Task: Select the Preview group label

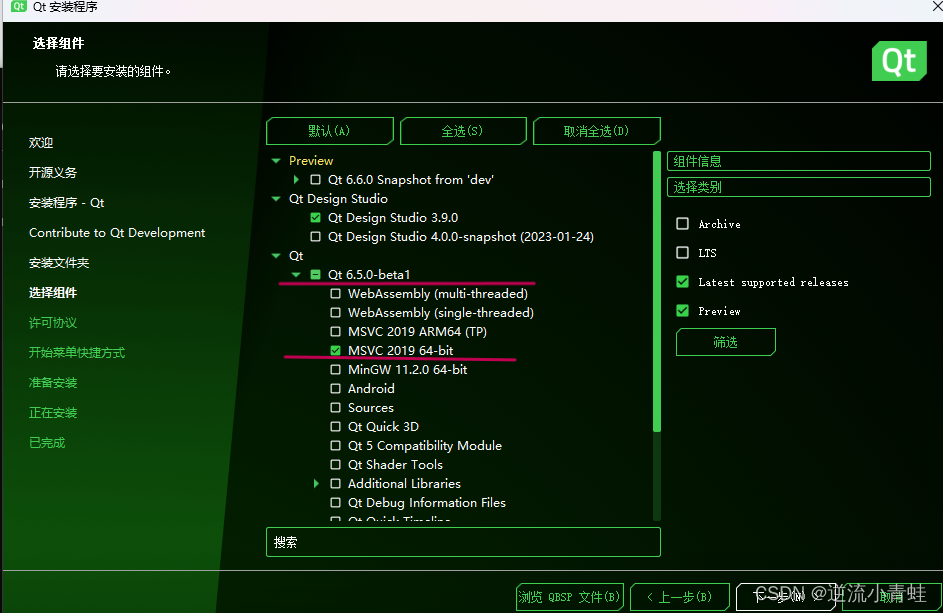Action: tap(311, 161)
